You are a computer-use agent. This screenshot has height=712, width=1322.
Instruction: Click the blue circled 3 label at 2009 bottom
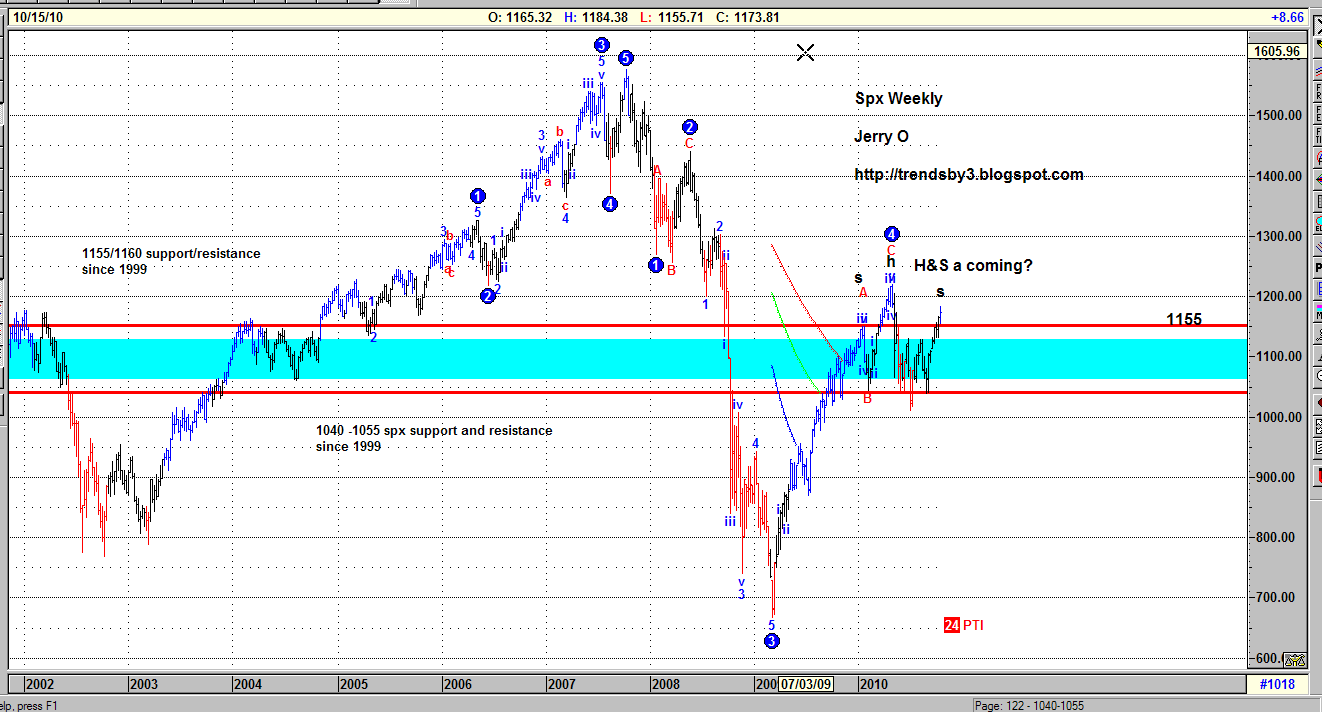[x=772, y=641]
